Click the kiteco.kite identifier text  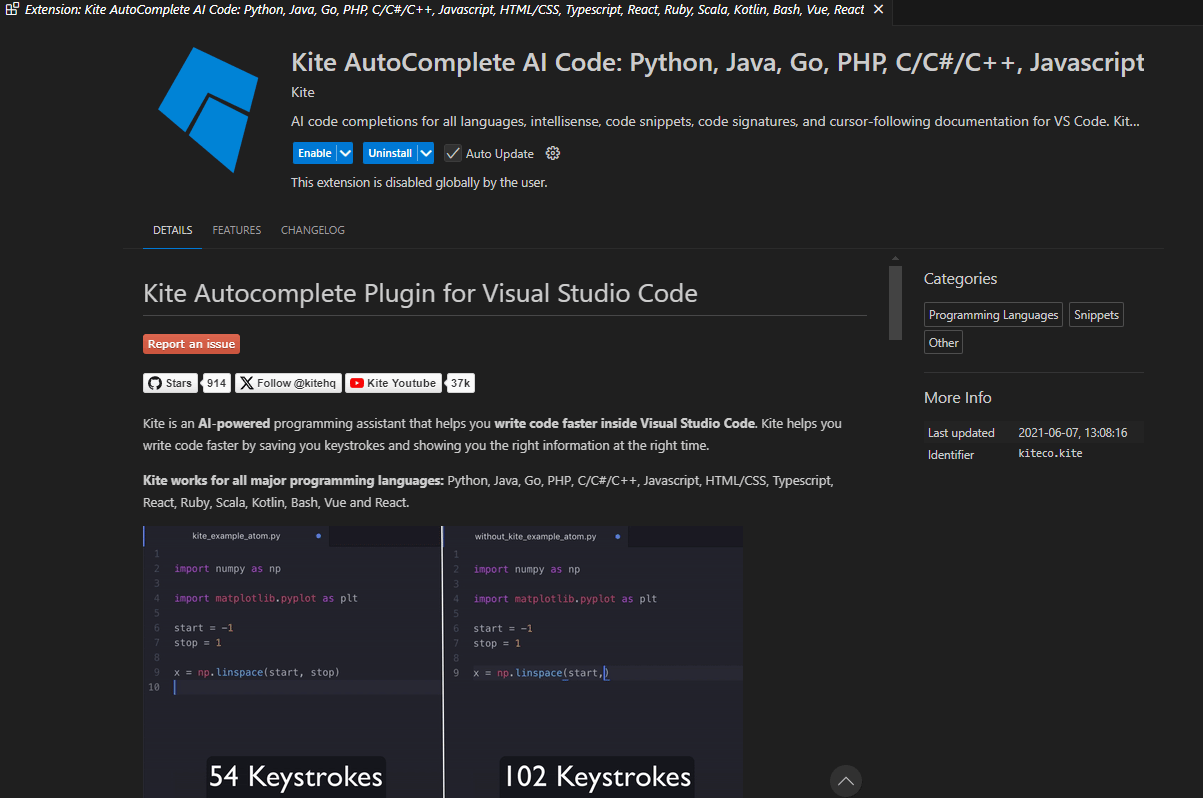pyautogui.click(x=1050, y=453)
